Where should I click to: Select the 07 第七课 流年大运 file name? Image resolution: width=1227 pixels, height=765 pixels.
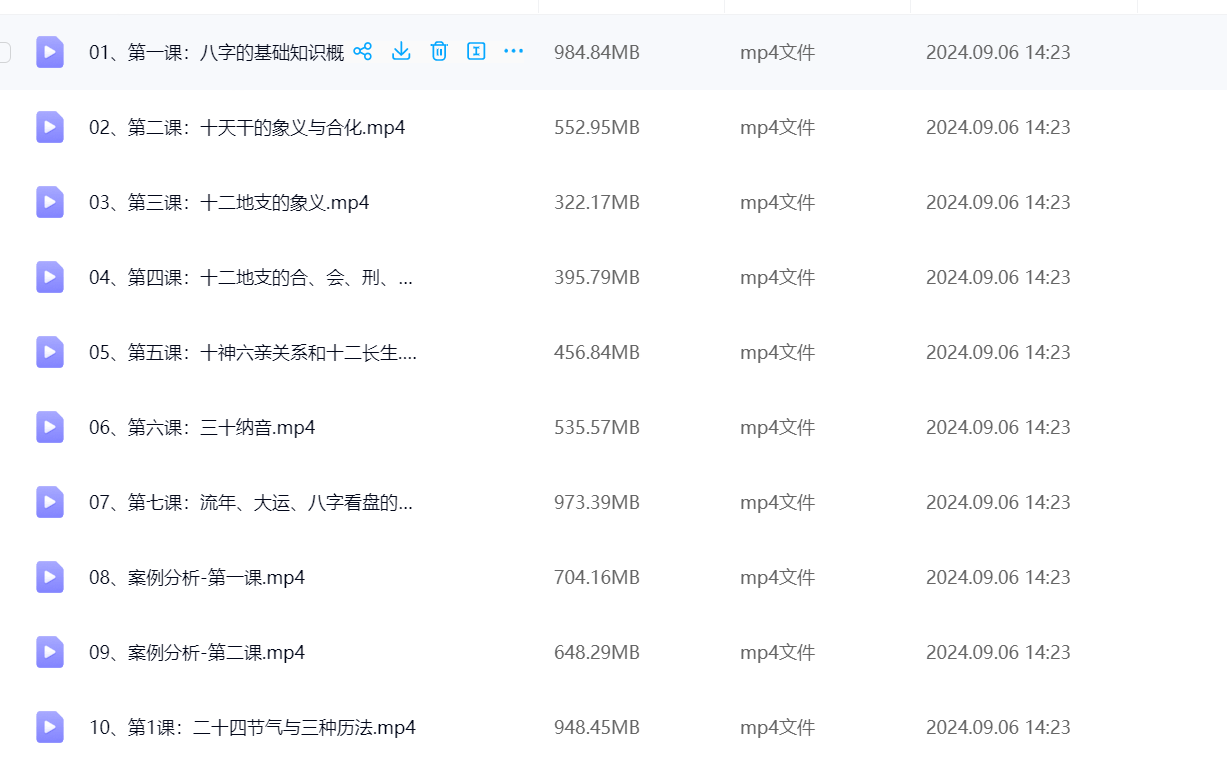point(250,502)
